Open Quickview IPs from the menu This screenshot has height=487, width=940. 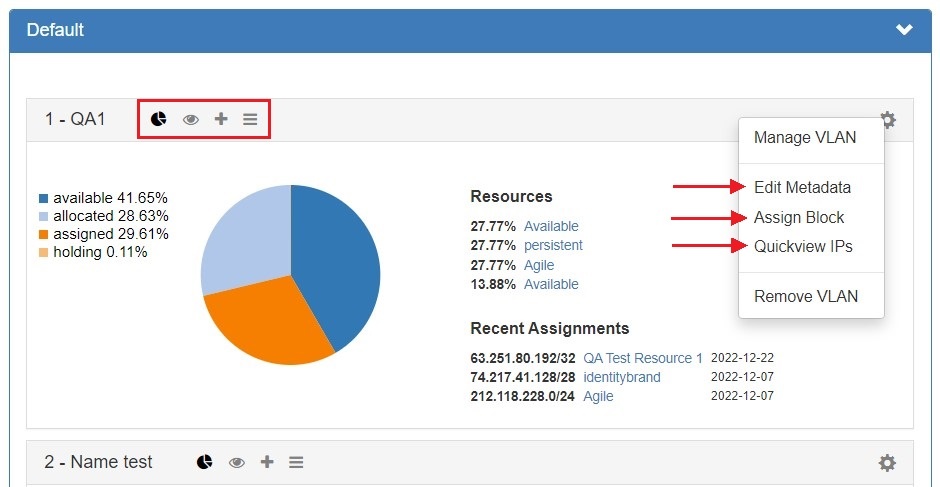pos(803,246)
